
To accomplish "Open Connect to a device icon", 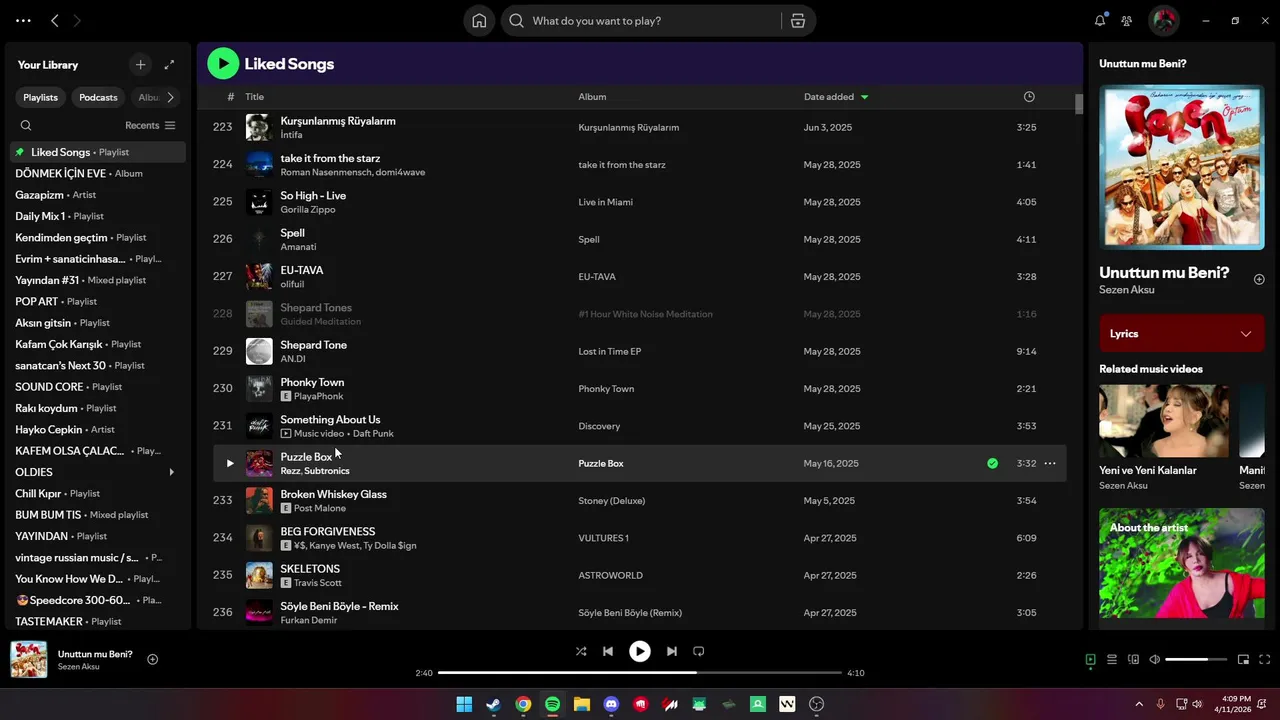I will pos(1133,660).
